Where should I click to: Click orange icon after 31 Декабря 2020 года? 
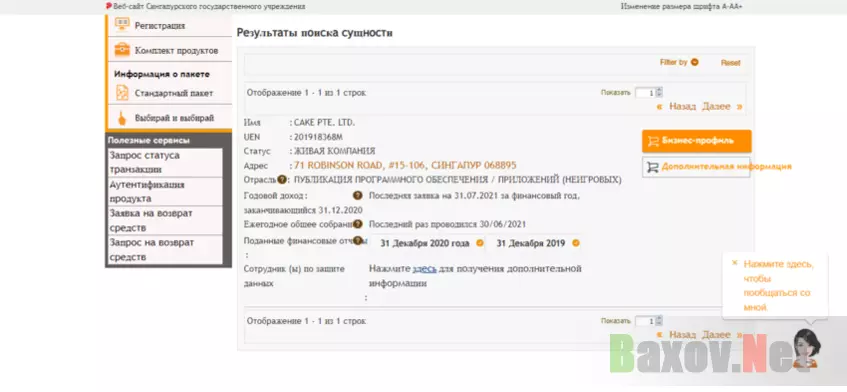(480, 244)
